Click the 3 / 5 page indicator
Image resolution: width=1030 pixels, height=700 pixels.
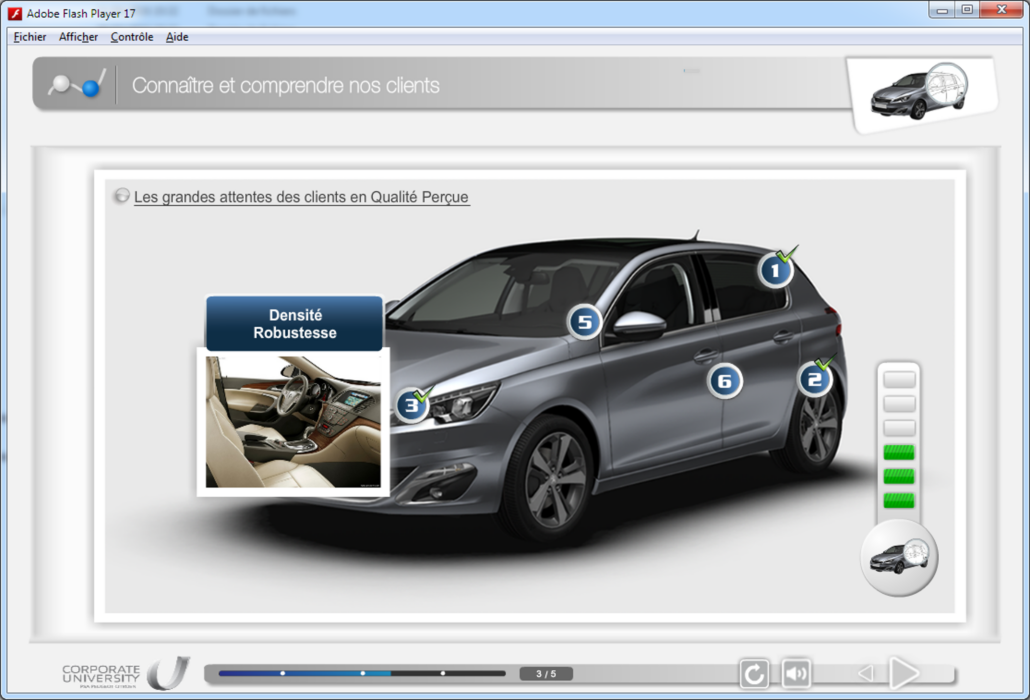(x=546, y=674)
